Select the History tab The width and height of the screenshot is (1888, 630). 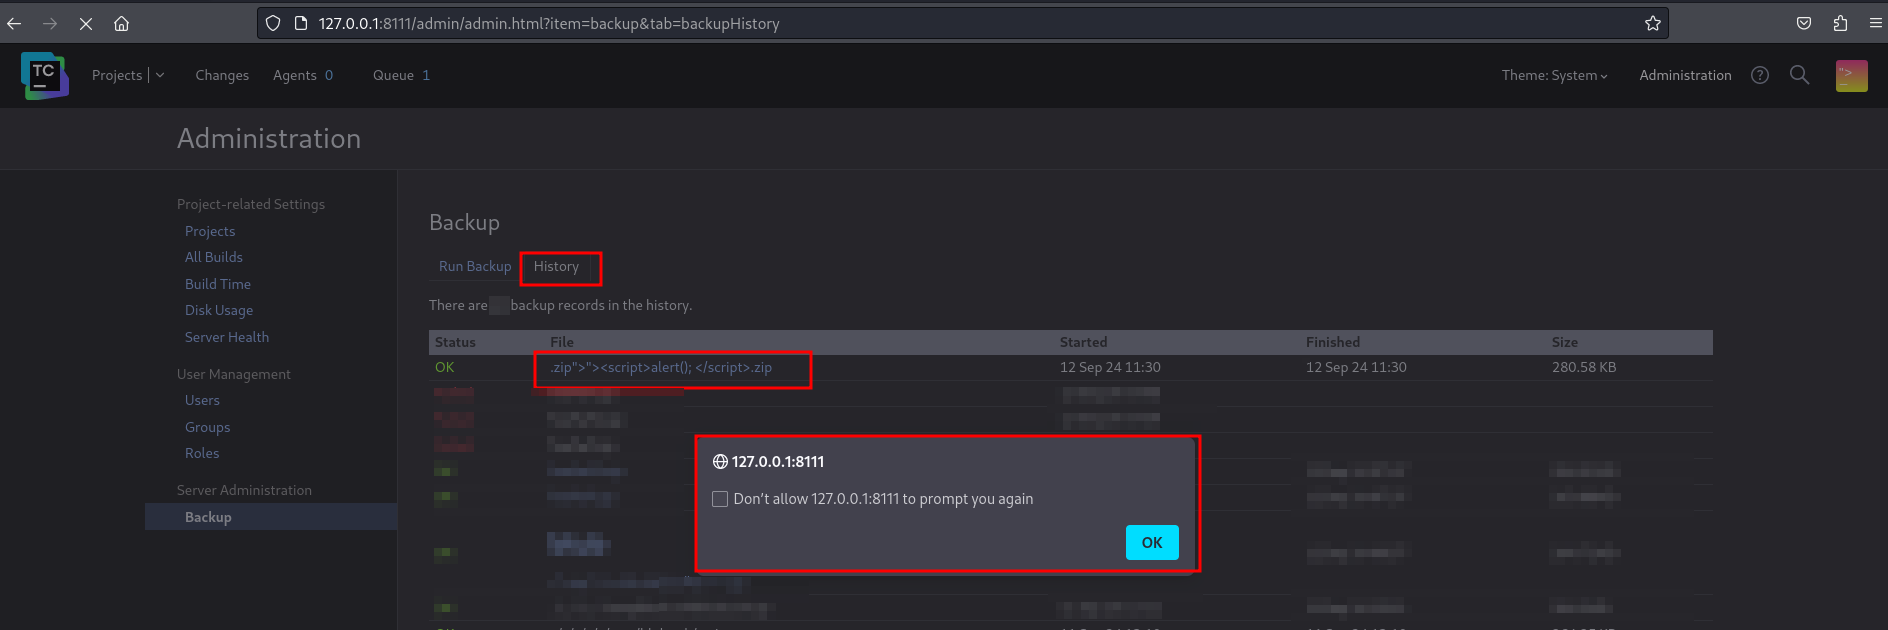[556, 266]
